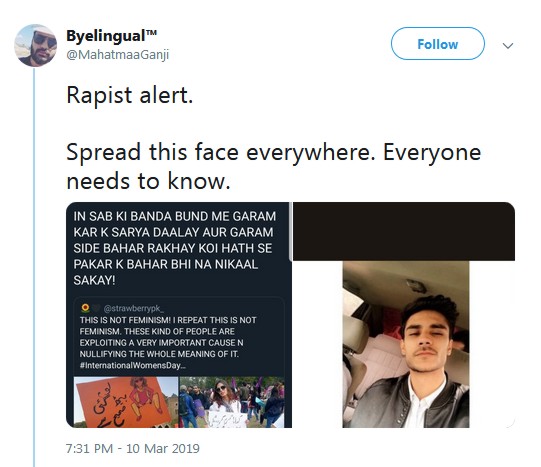Click the black censored bar above the selfie

coord(404,231)
